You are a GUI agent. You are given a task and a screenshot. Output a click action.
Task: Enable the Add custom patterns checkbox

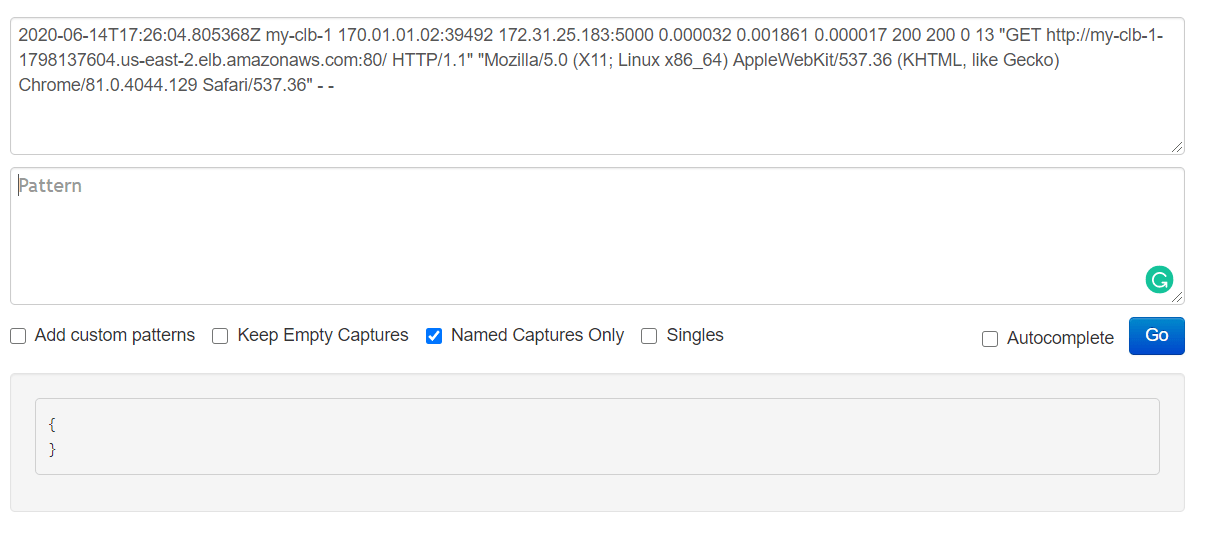tap(18, 336)
